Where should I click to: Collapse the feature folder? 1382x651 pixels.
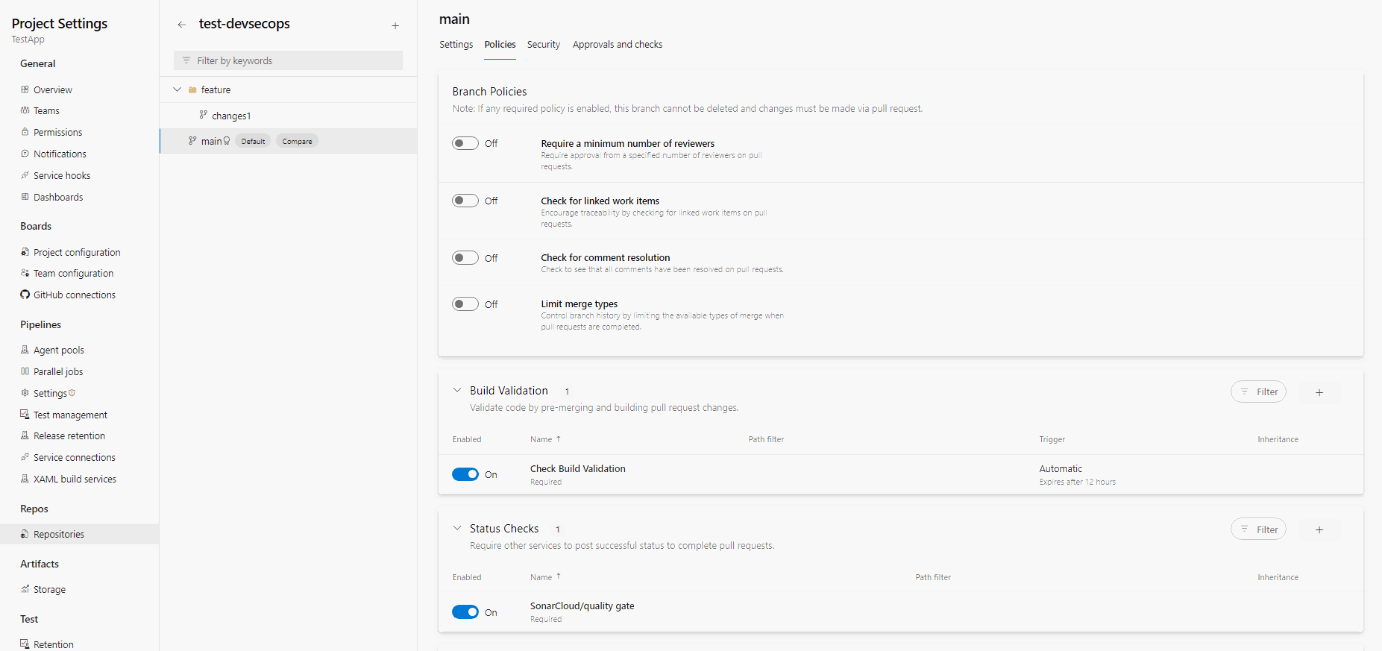point(177,90)
